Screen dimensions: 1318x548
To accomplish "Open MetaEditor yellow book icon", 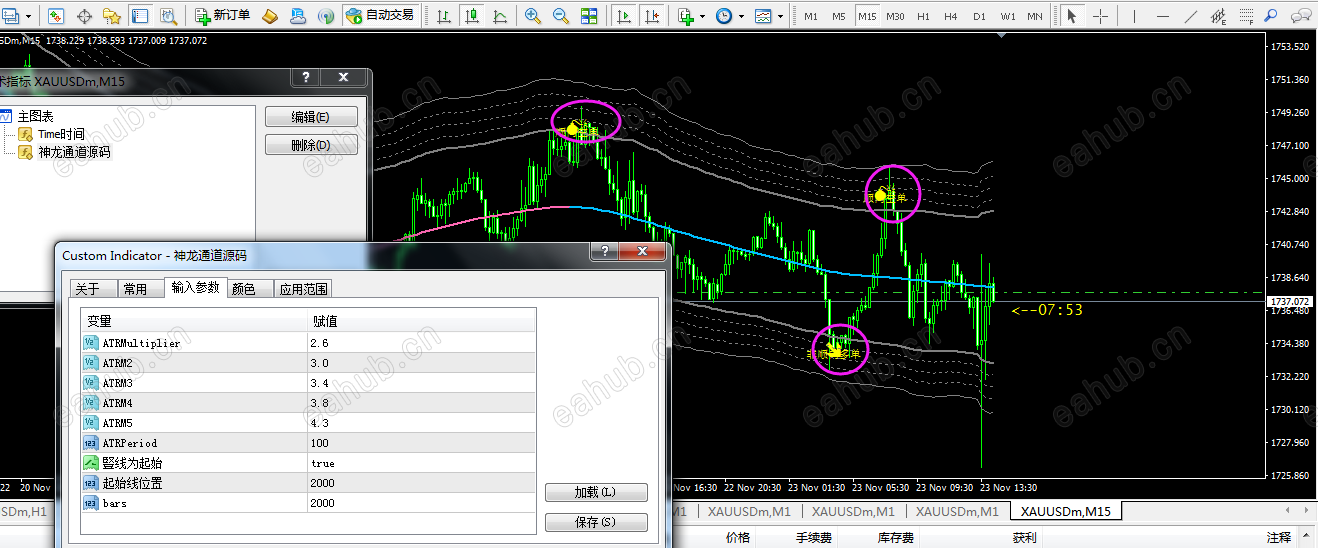I will [x=270, y=16].
